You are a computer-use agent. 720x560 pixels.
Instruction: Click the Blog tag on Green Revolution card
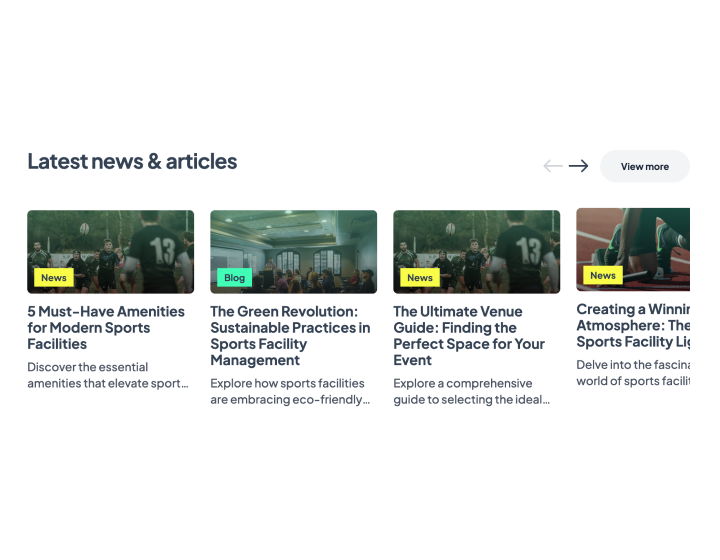click(234, 278)
